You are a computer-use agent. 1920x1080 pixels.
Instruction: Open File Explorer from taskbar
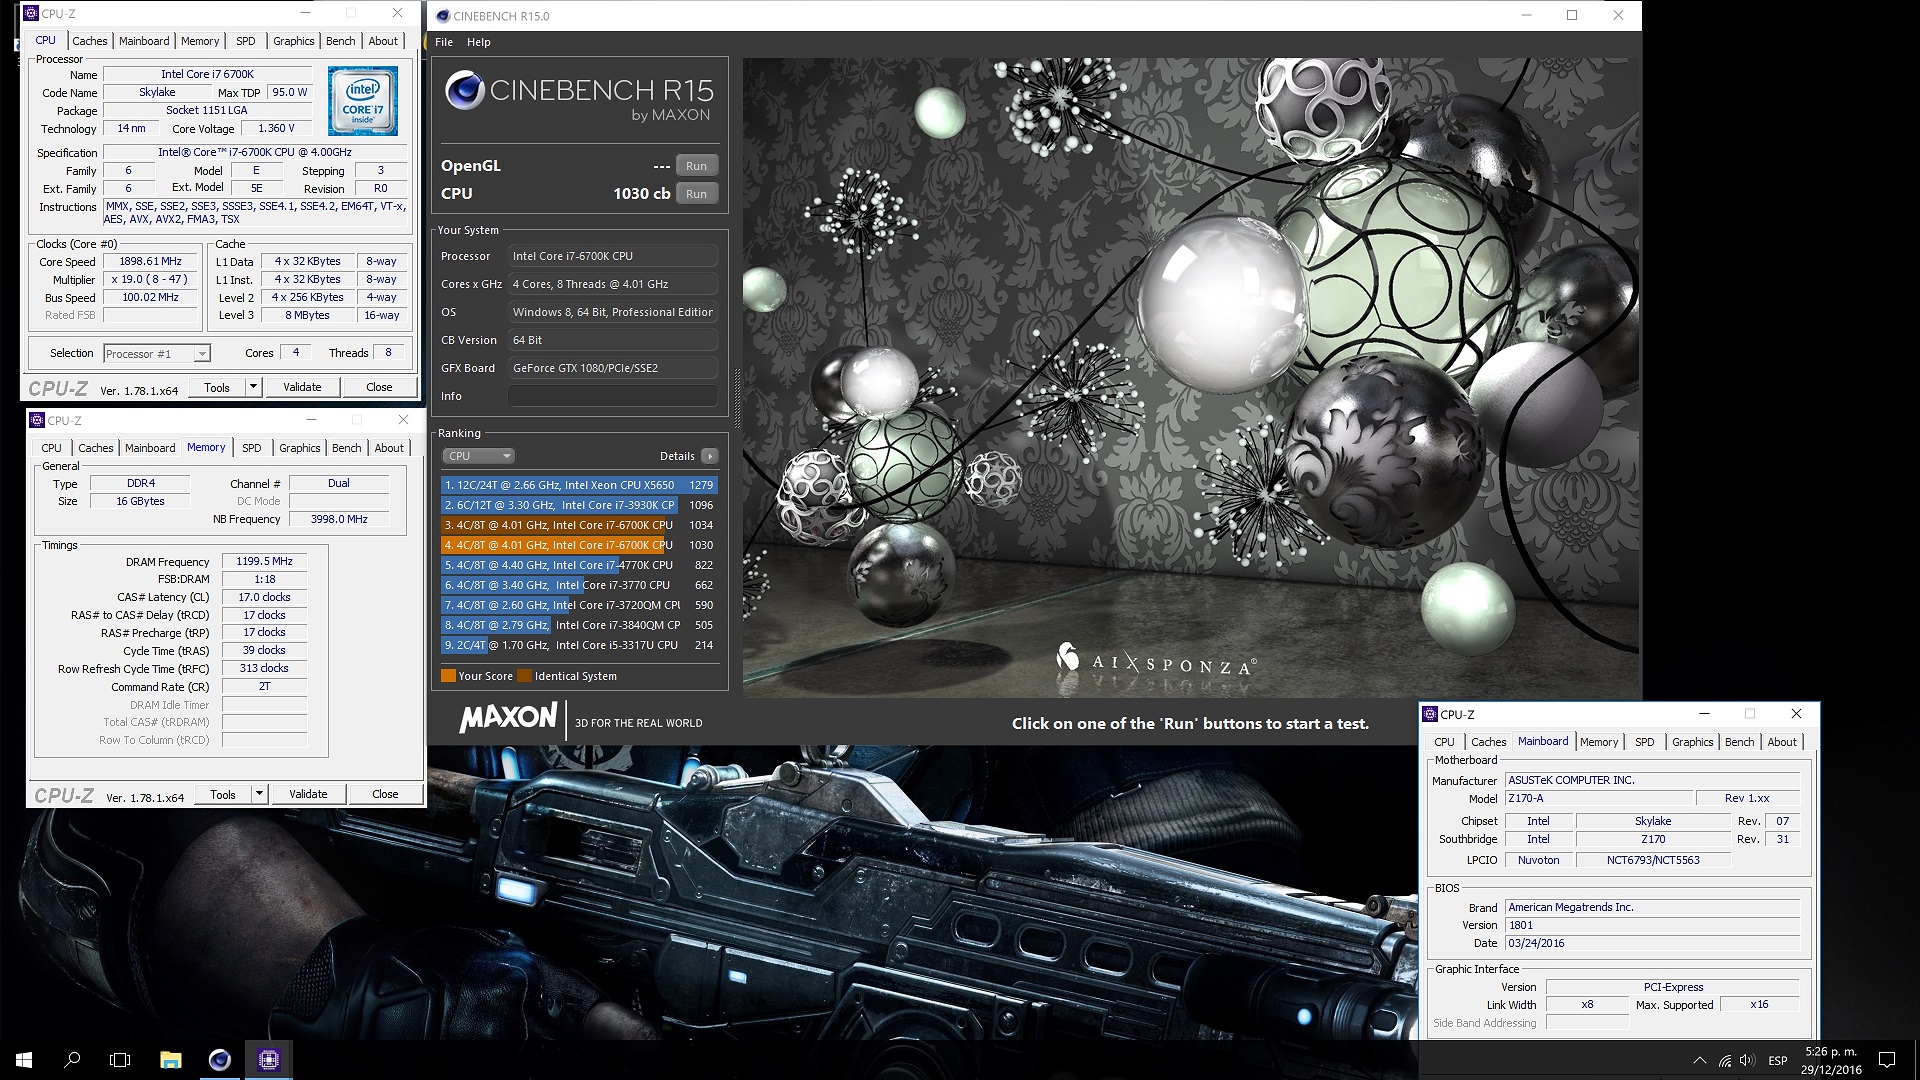pyautogui.click(x=170, y=1060)
